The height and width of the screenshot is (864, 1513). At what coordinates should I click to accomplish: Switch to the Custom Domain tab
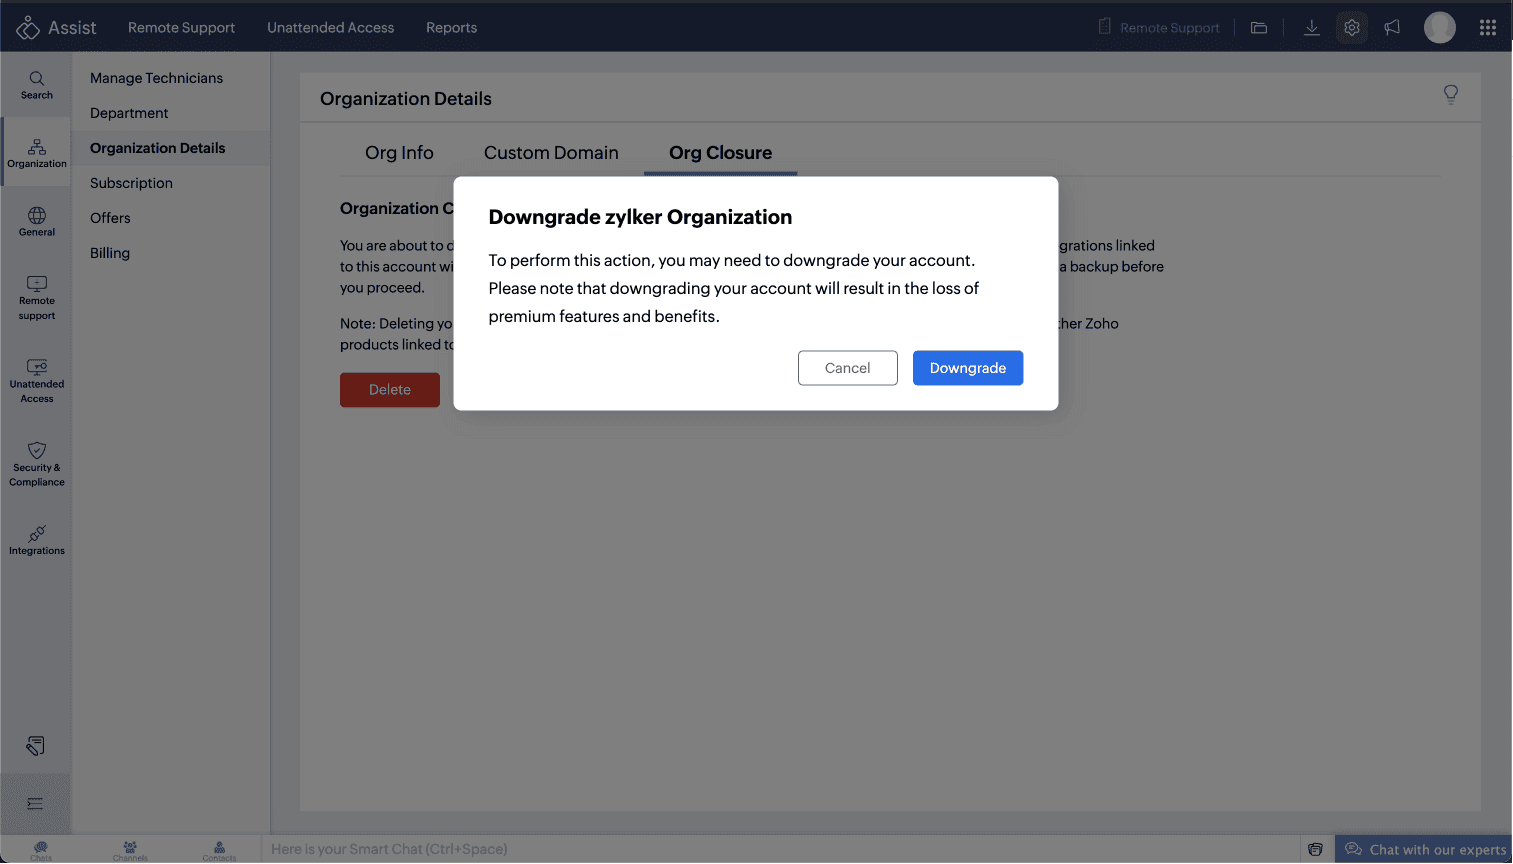pos(551,153)
